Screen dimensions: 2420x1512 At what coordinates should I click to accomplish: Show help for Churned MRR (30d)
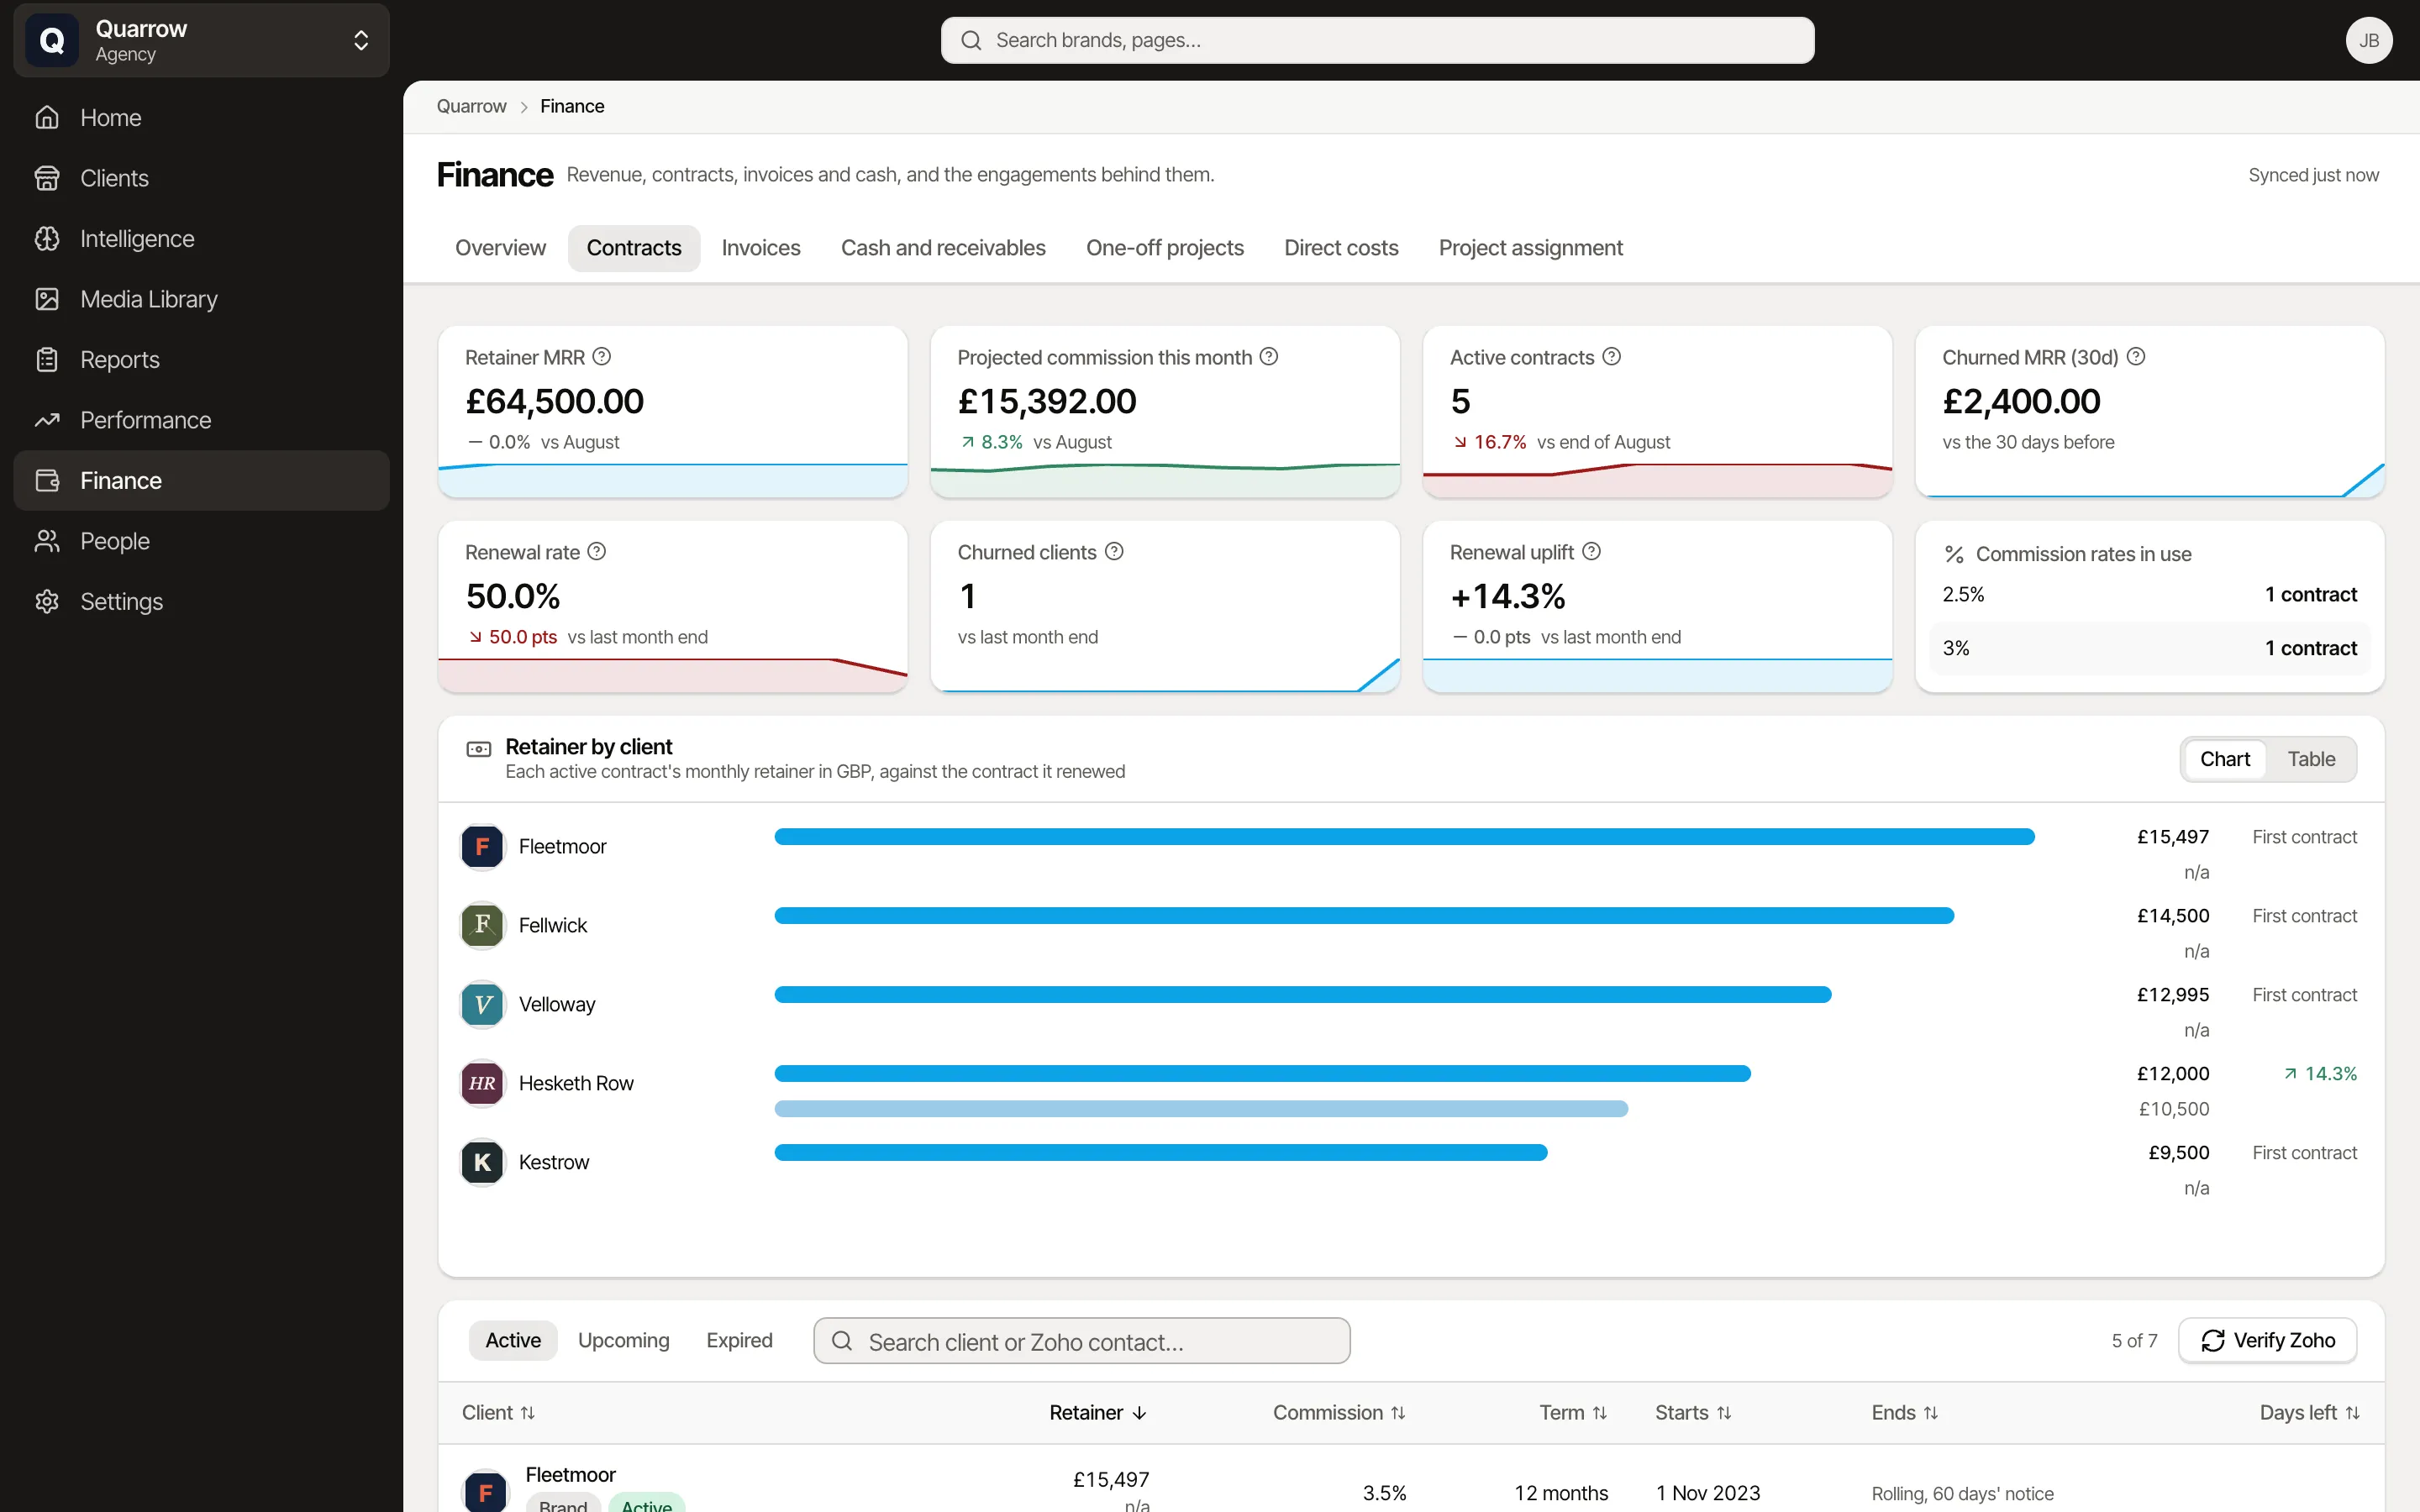pos(2136,357)
